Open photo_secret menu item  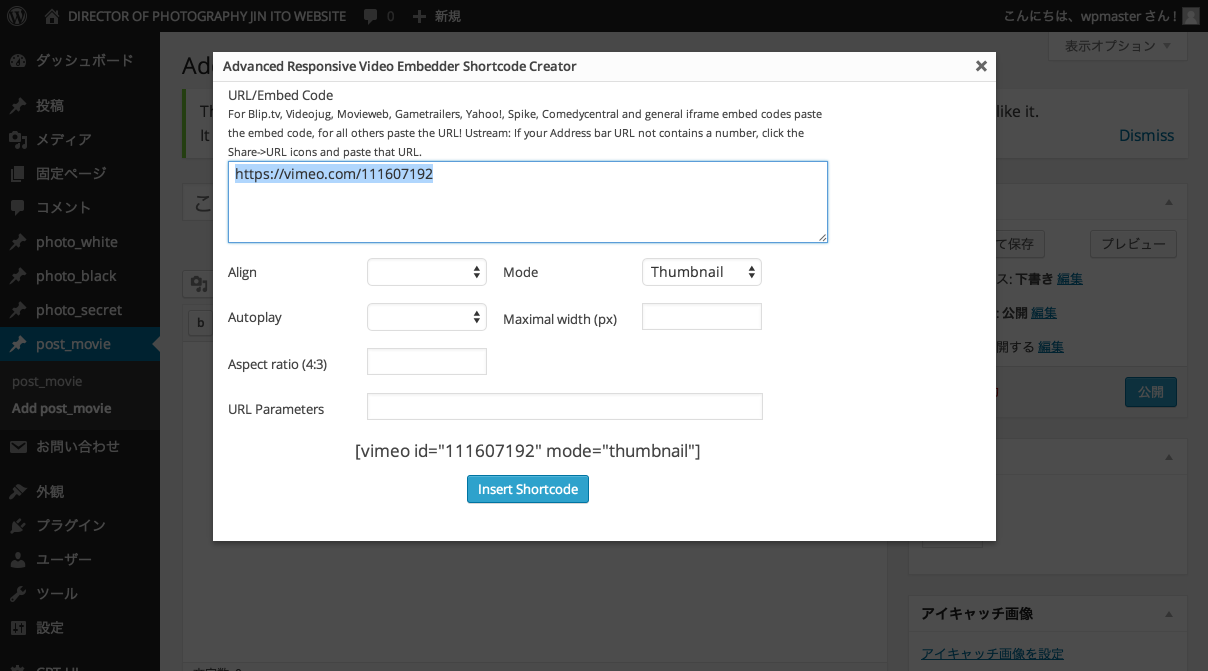pyautogui.click(x=79, y=310)
